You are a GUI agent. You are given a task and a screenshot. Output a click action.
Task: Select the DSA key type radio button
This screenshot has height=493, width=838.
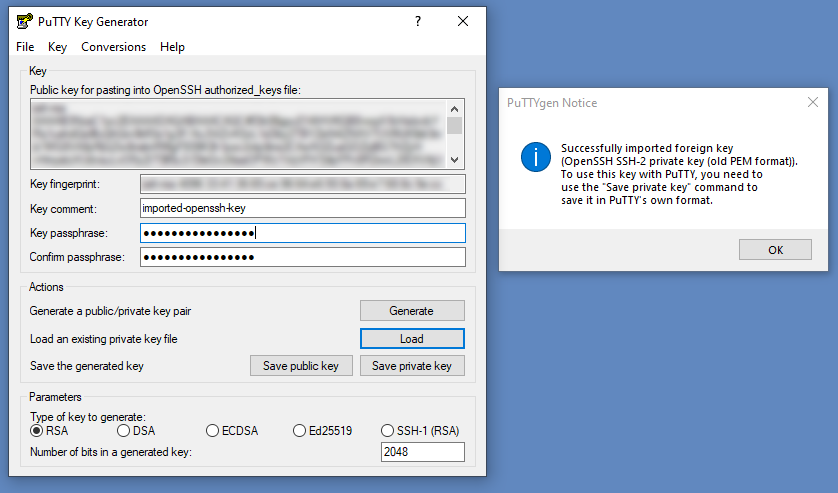tap(136, 431)
